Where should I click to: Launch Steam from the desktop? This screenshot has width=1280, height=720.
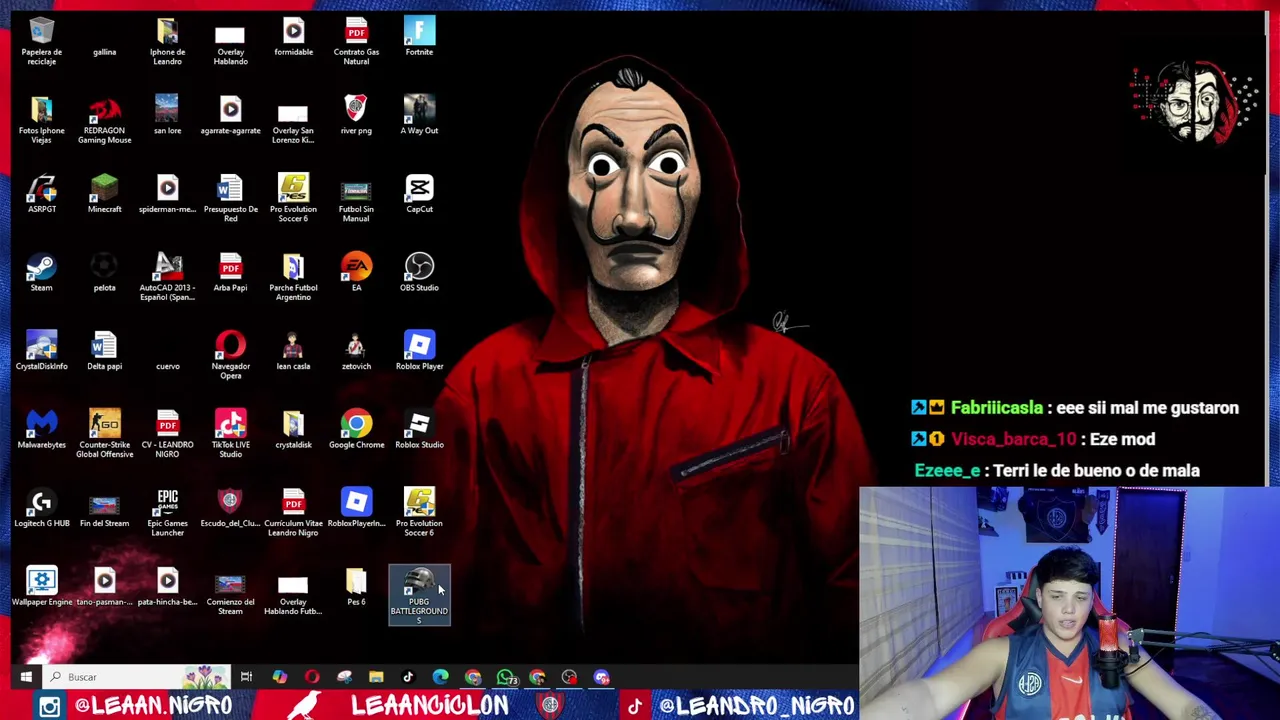click(41, 273)
